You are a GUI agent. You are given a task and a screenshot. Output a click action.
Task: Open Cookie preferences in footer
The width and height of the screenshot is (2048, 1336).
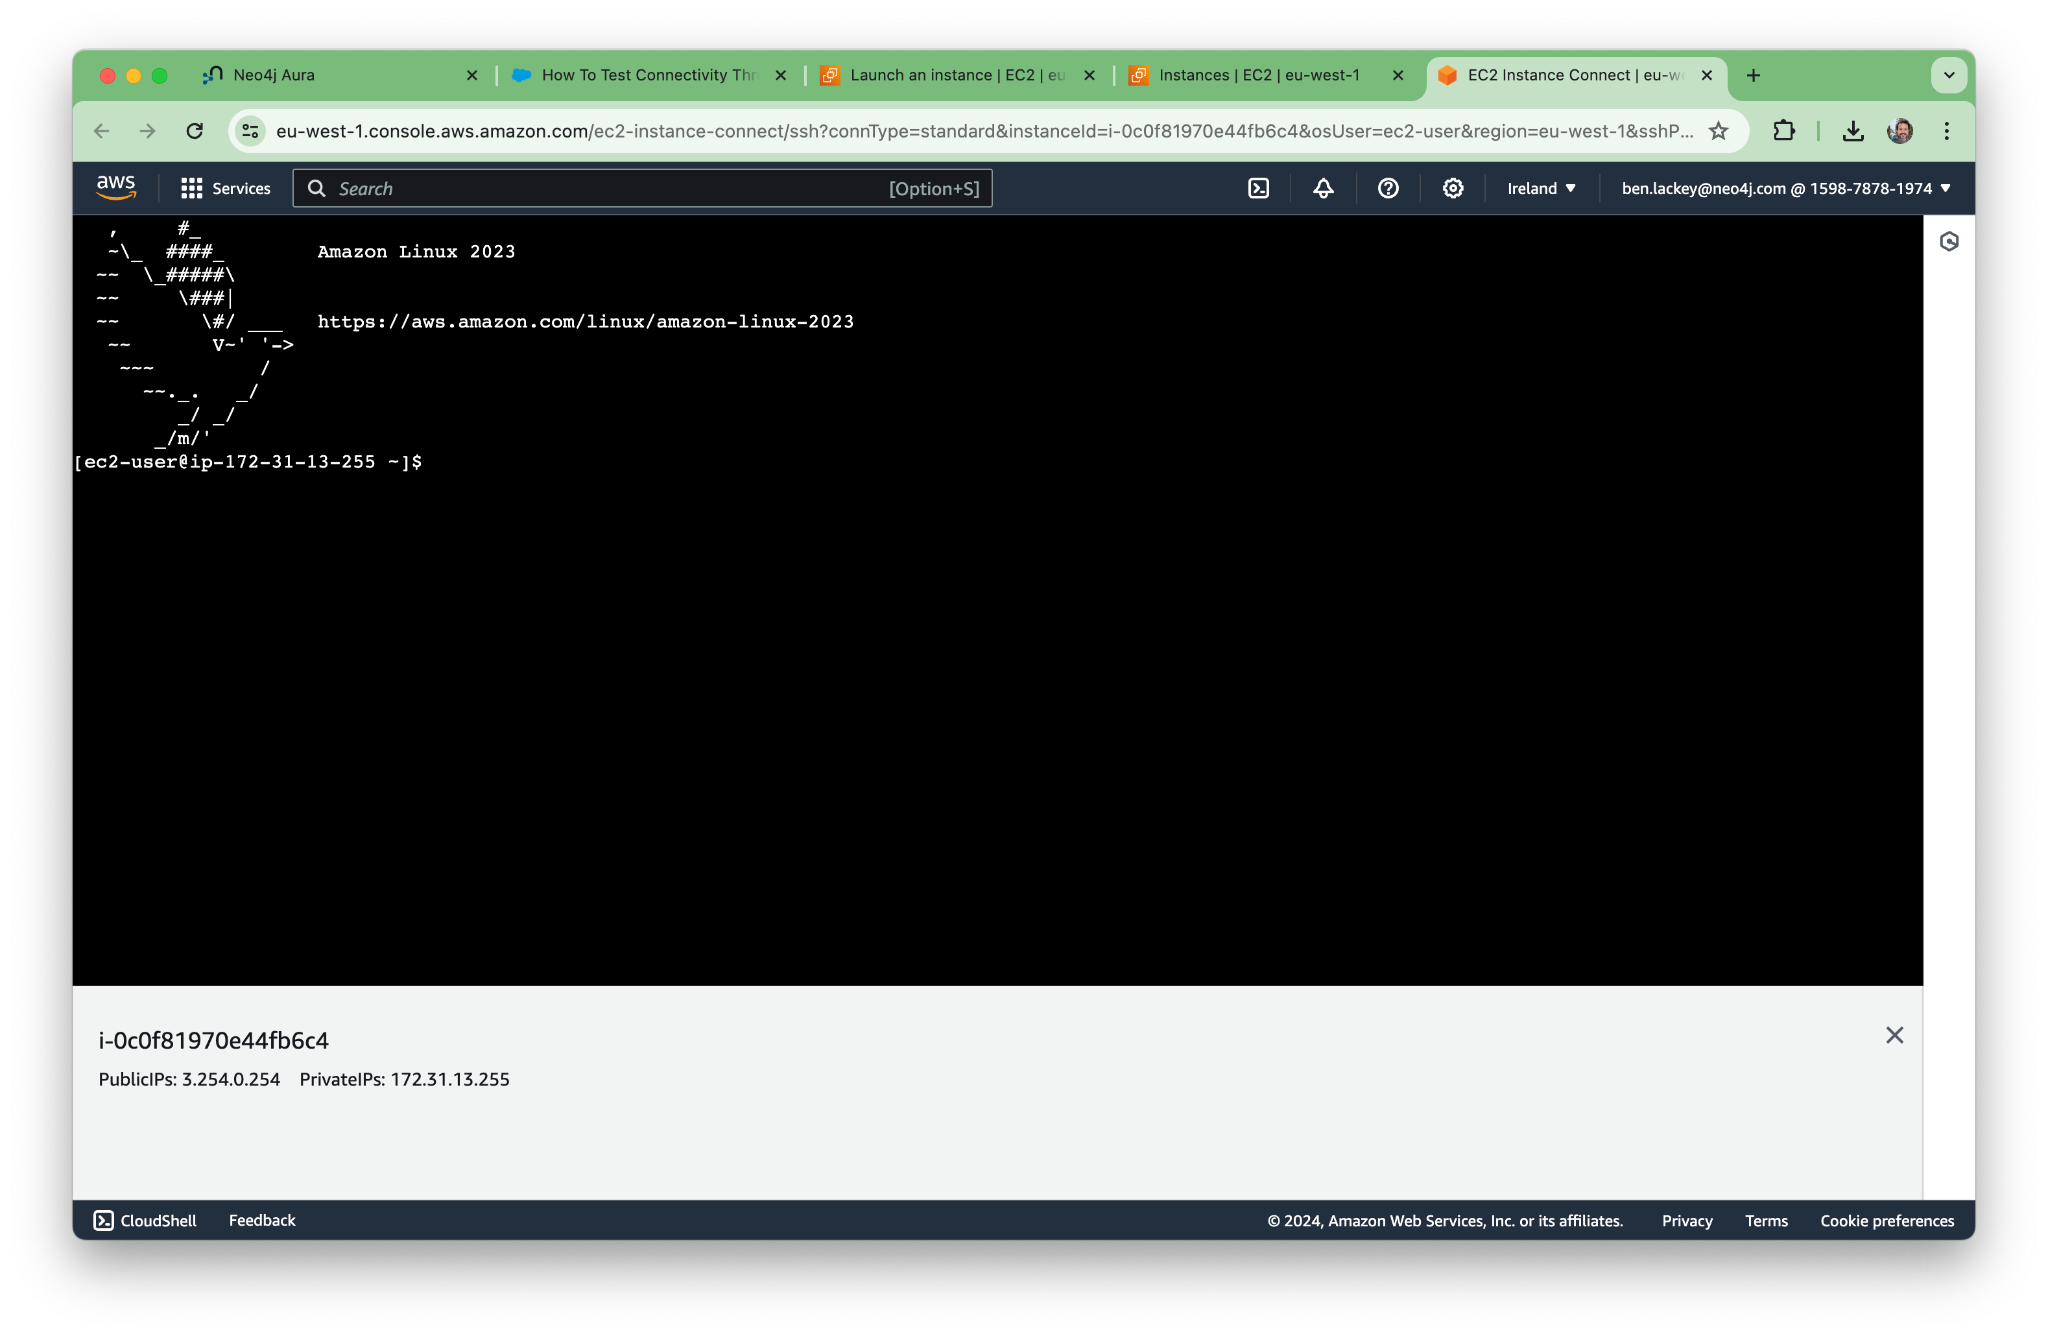[x=1887, y=1220]
